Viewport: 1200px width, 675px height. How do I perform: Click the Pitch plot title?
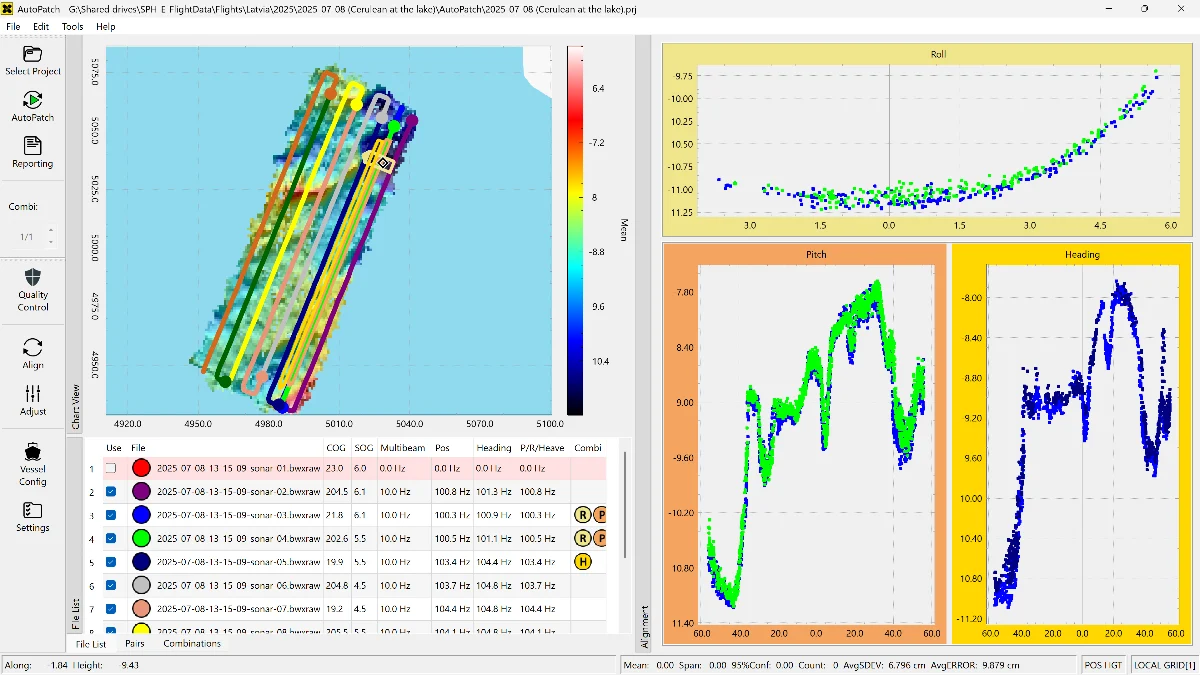tap(817, 255)
